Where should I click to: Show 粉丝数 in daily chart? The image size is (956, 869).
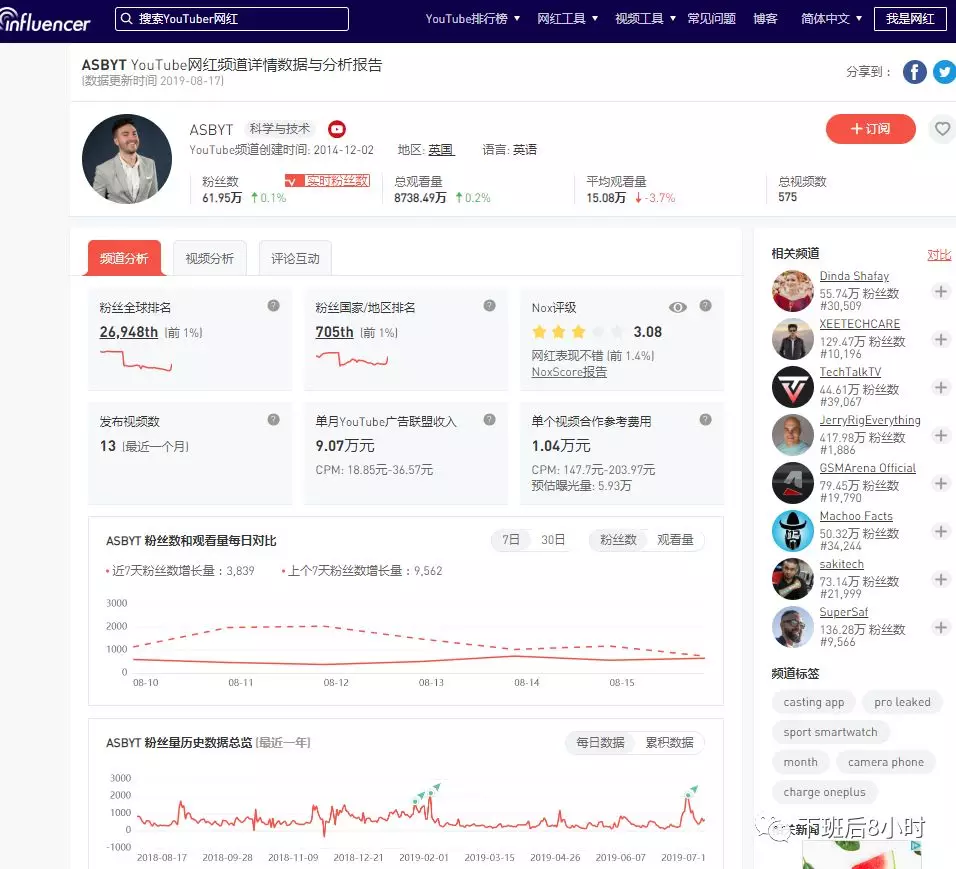coord(618,540)
